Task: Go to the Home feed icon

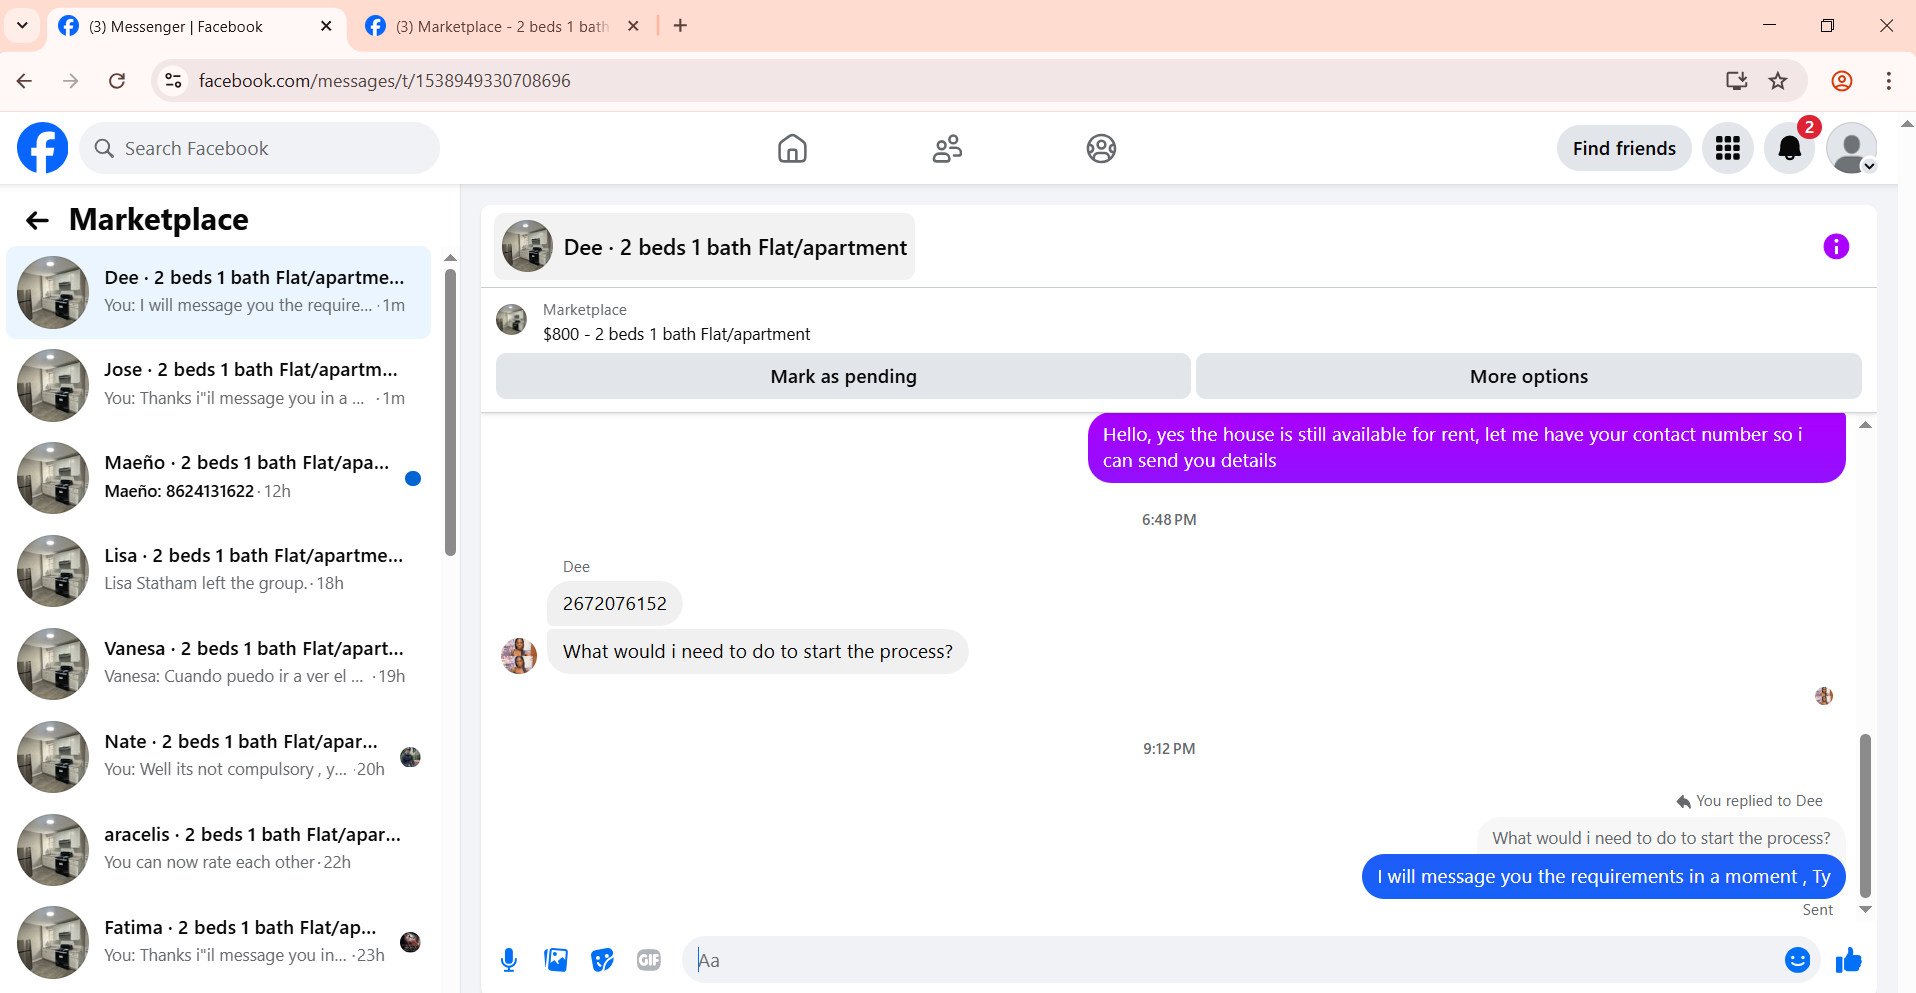Action: click(792, 148)
